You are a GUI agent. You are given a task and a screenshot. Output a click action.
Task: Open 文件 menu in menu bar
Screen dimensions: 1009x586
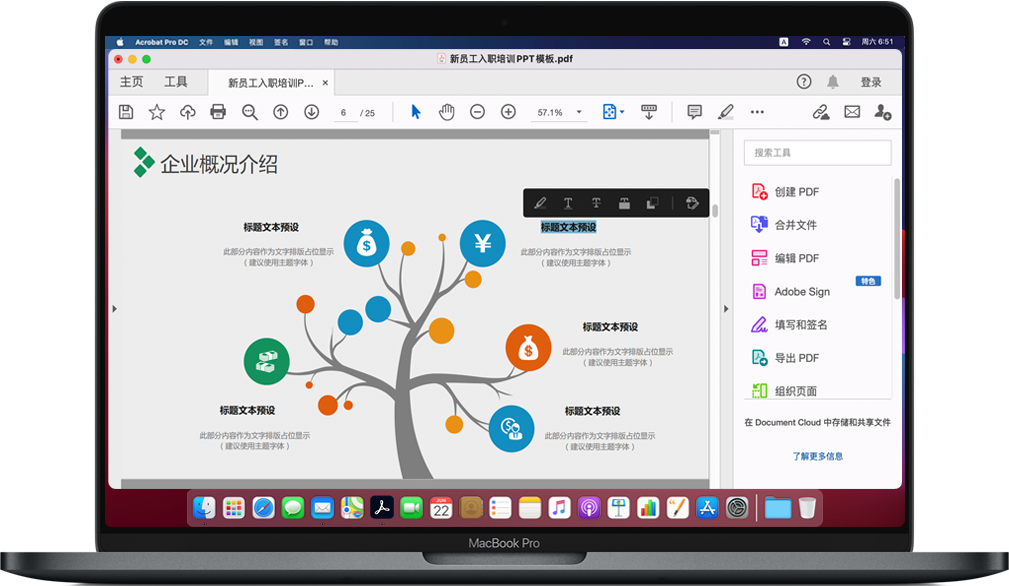[206, 42]
